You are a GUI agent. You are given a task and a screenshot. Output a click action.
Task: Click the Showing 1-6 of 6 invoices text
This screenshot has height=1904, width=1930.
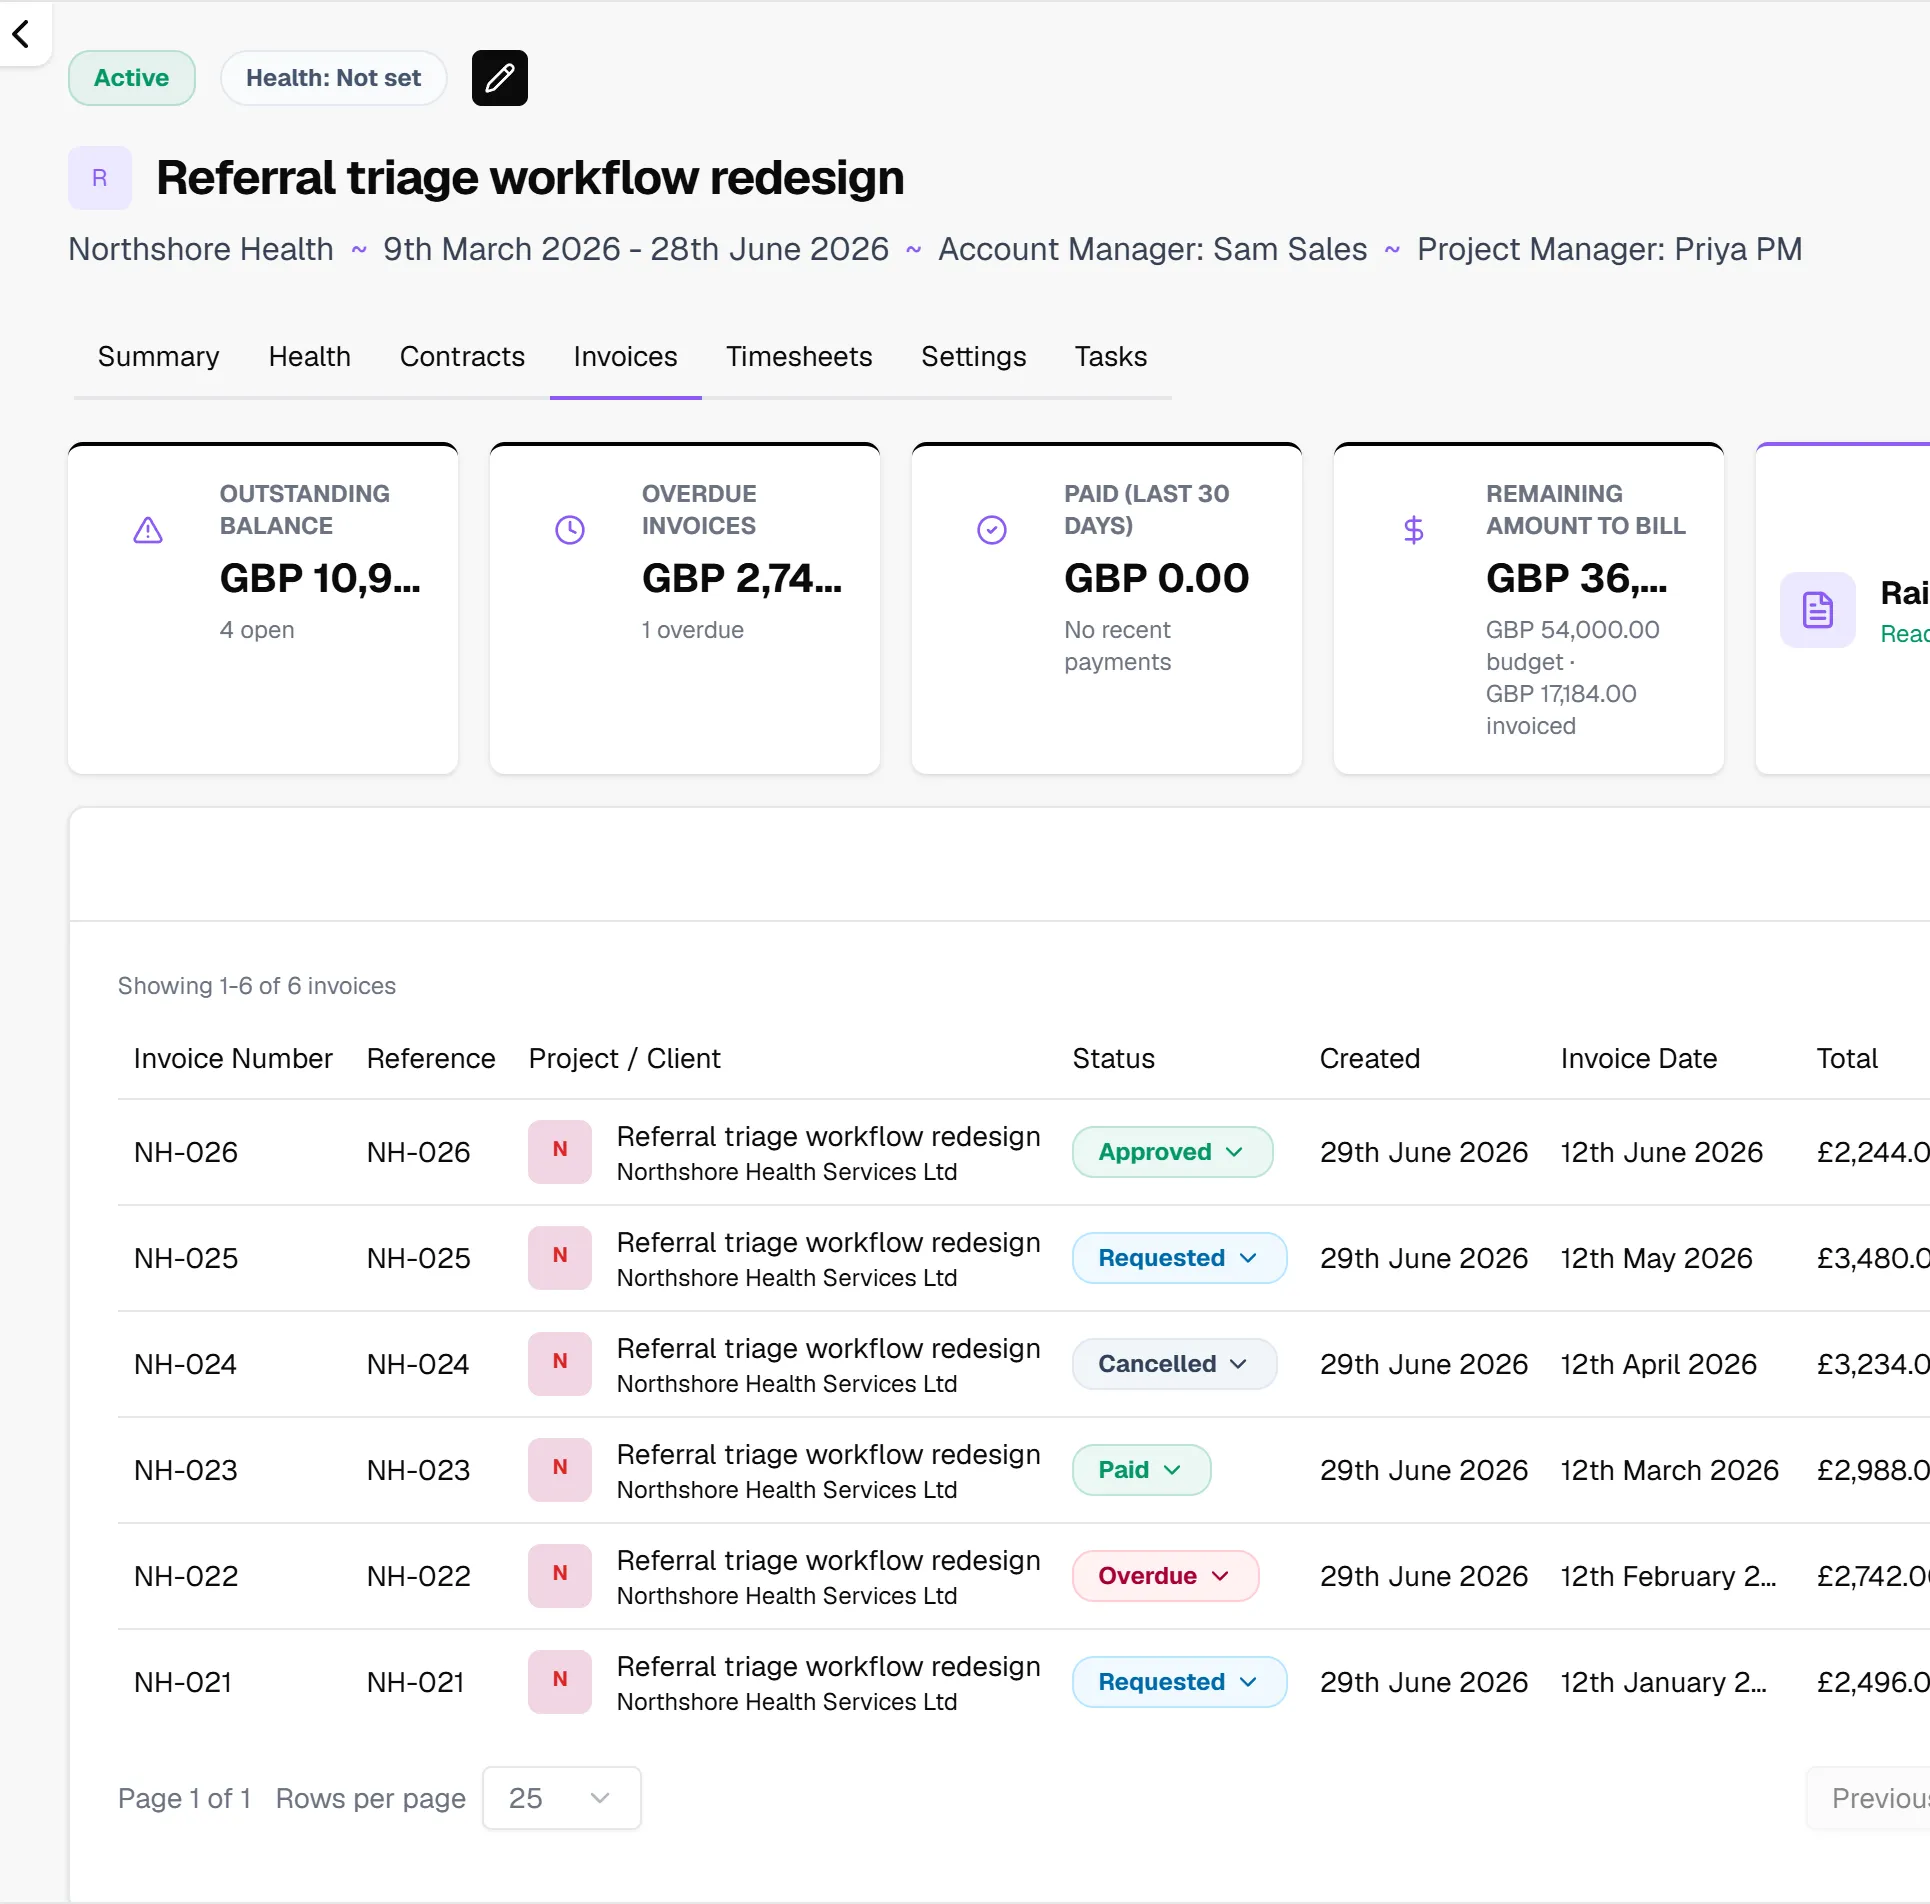[x=257, y=986]
